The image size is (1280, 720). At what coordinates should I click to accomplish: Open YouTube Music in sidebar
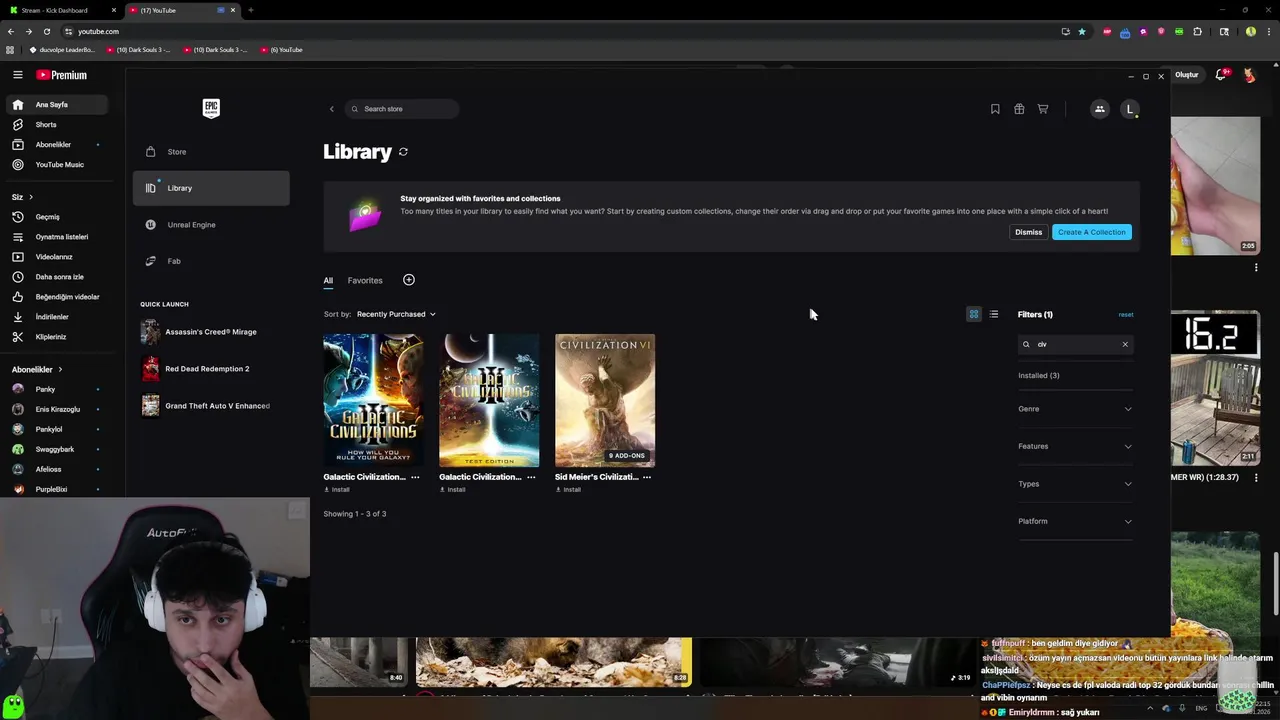coord(57,165)
